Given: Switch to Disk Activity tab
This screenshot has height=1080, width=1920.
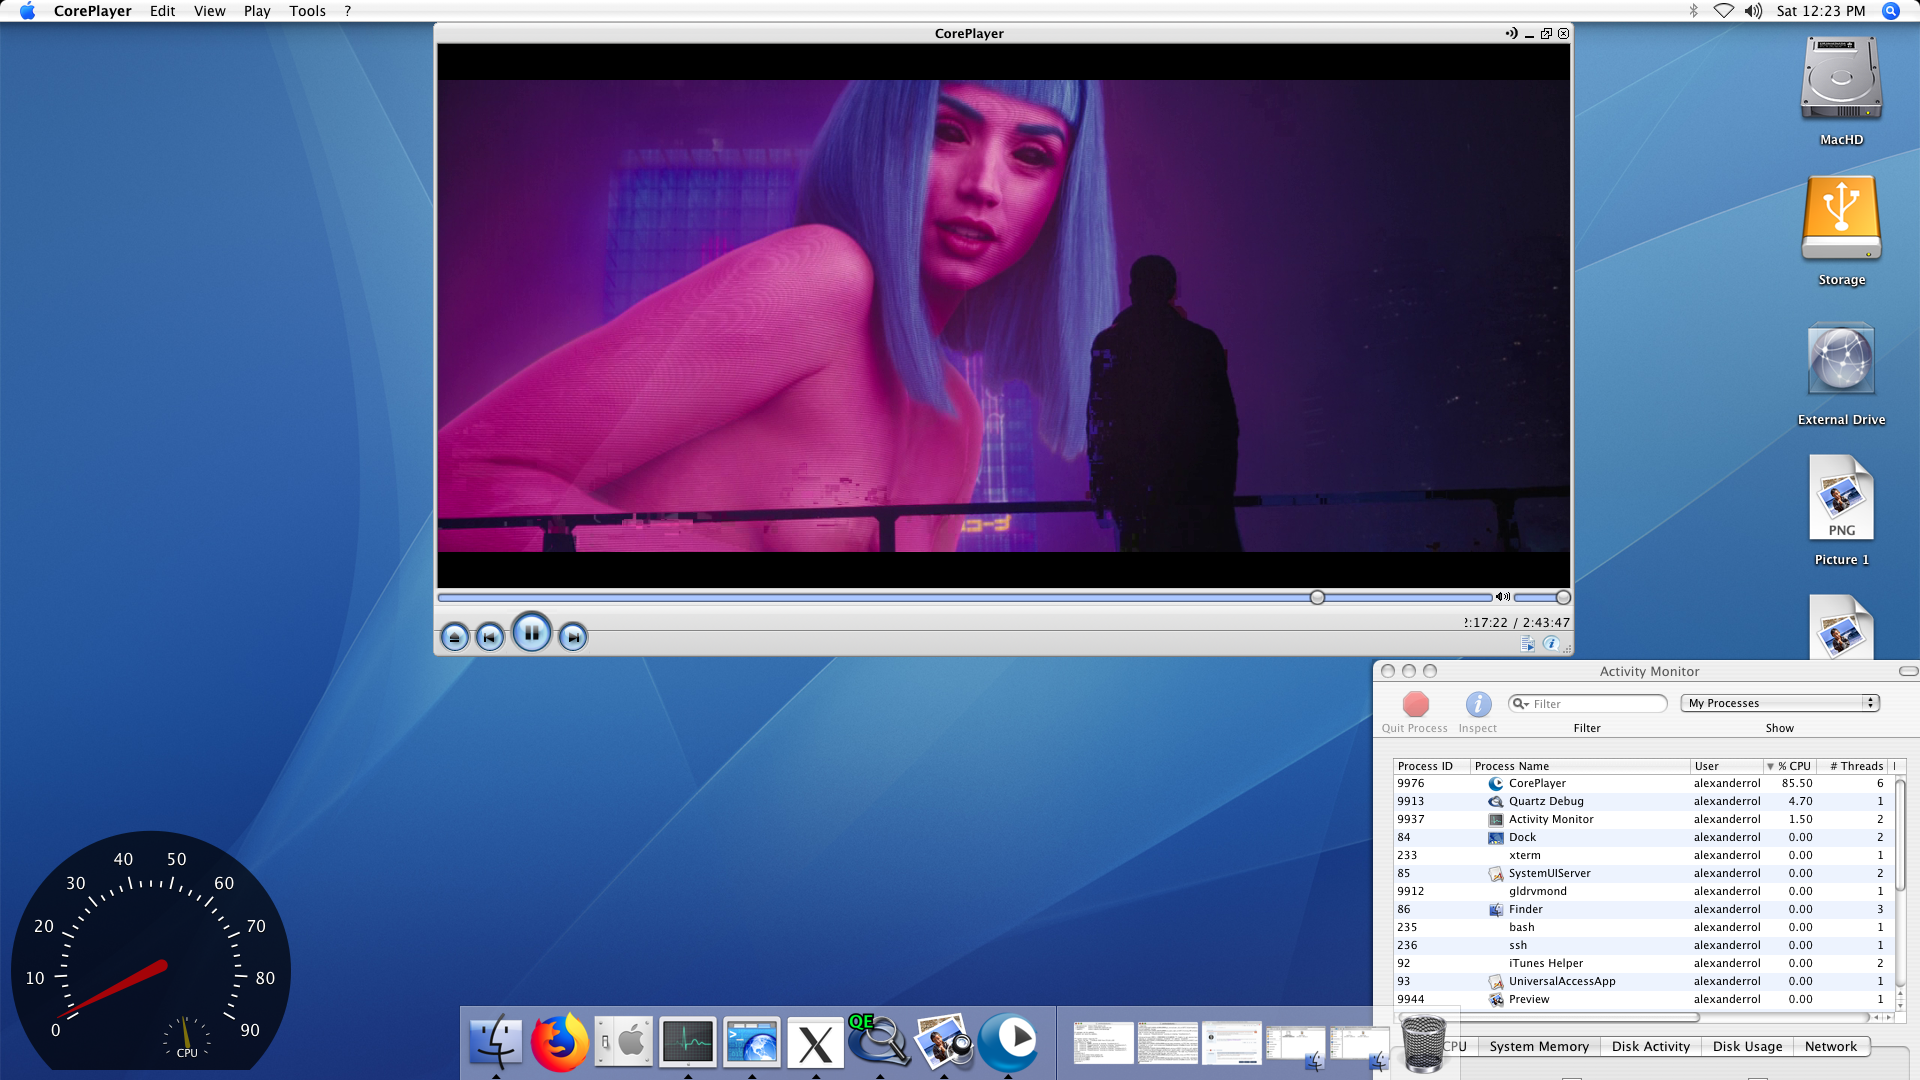Looking at the screenshot, I should [x=1650, y=1046].
